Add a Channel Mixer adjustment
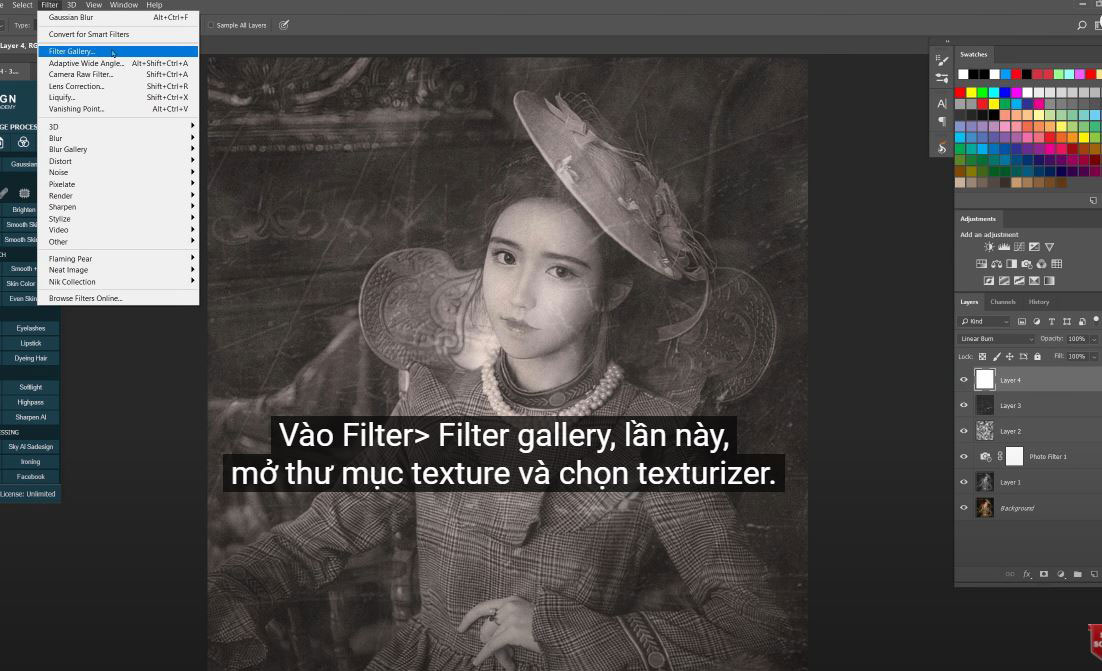The height and width of the screenshot is (671, 1102). pos(1042,263)
